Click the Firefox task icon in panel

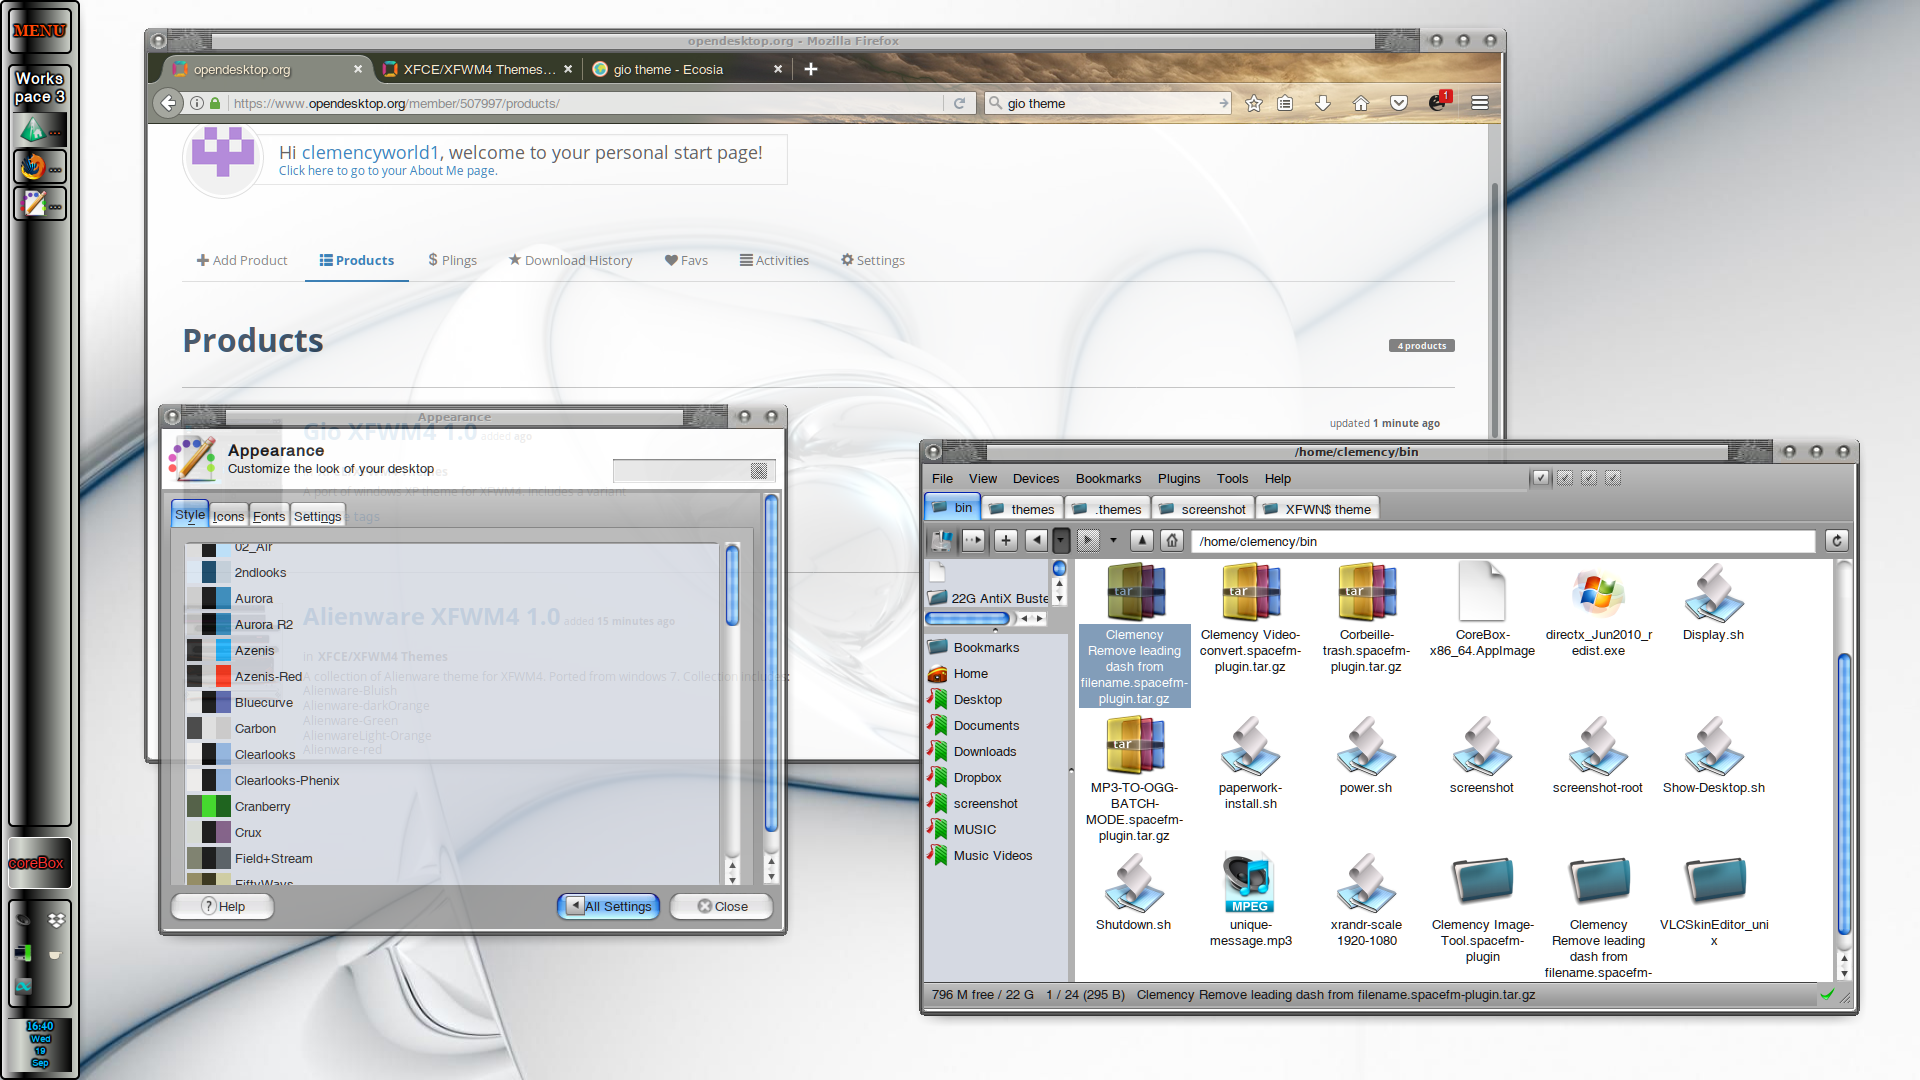(x=40, y=167)
